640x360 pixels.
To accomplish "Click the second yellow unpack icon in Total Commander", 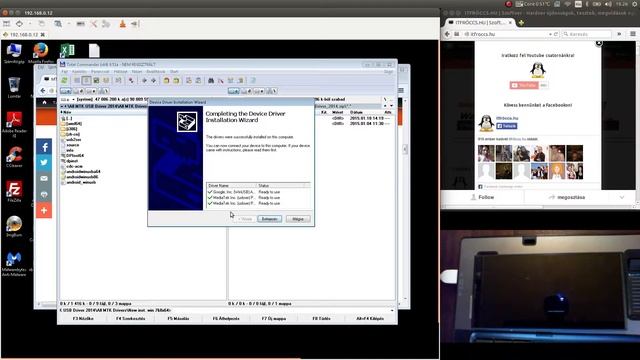I will coord(176,80).
